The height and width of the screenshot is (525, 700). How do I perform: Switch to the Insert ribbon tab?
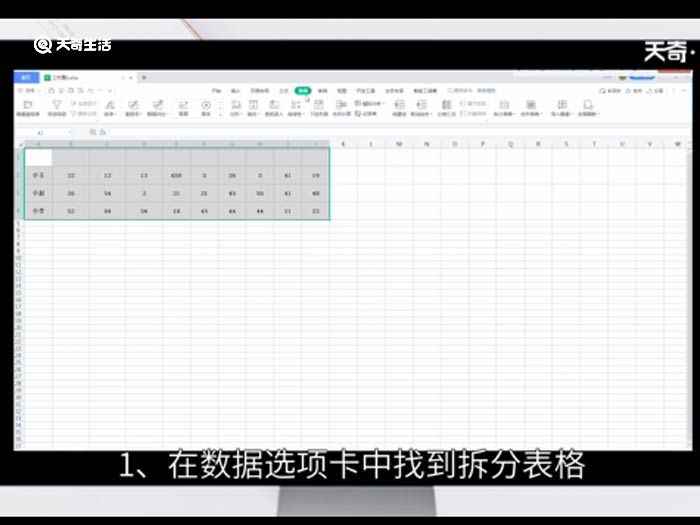click(x=235, y=90)
